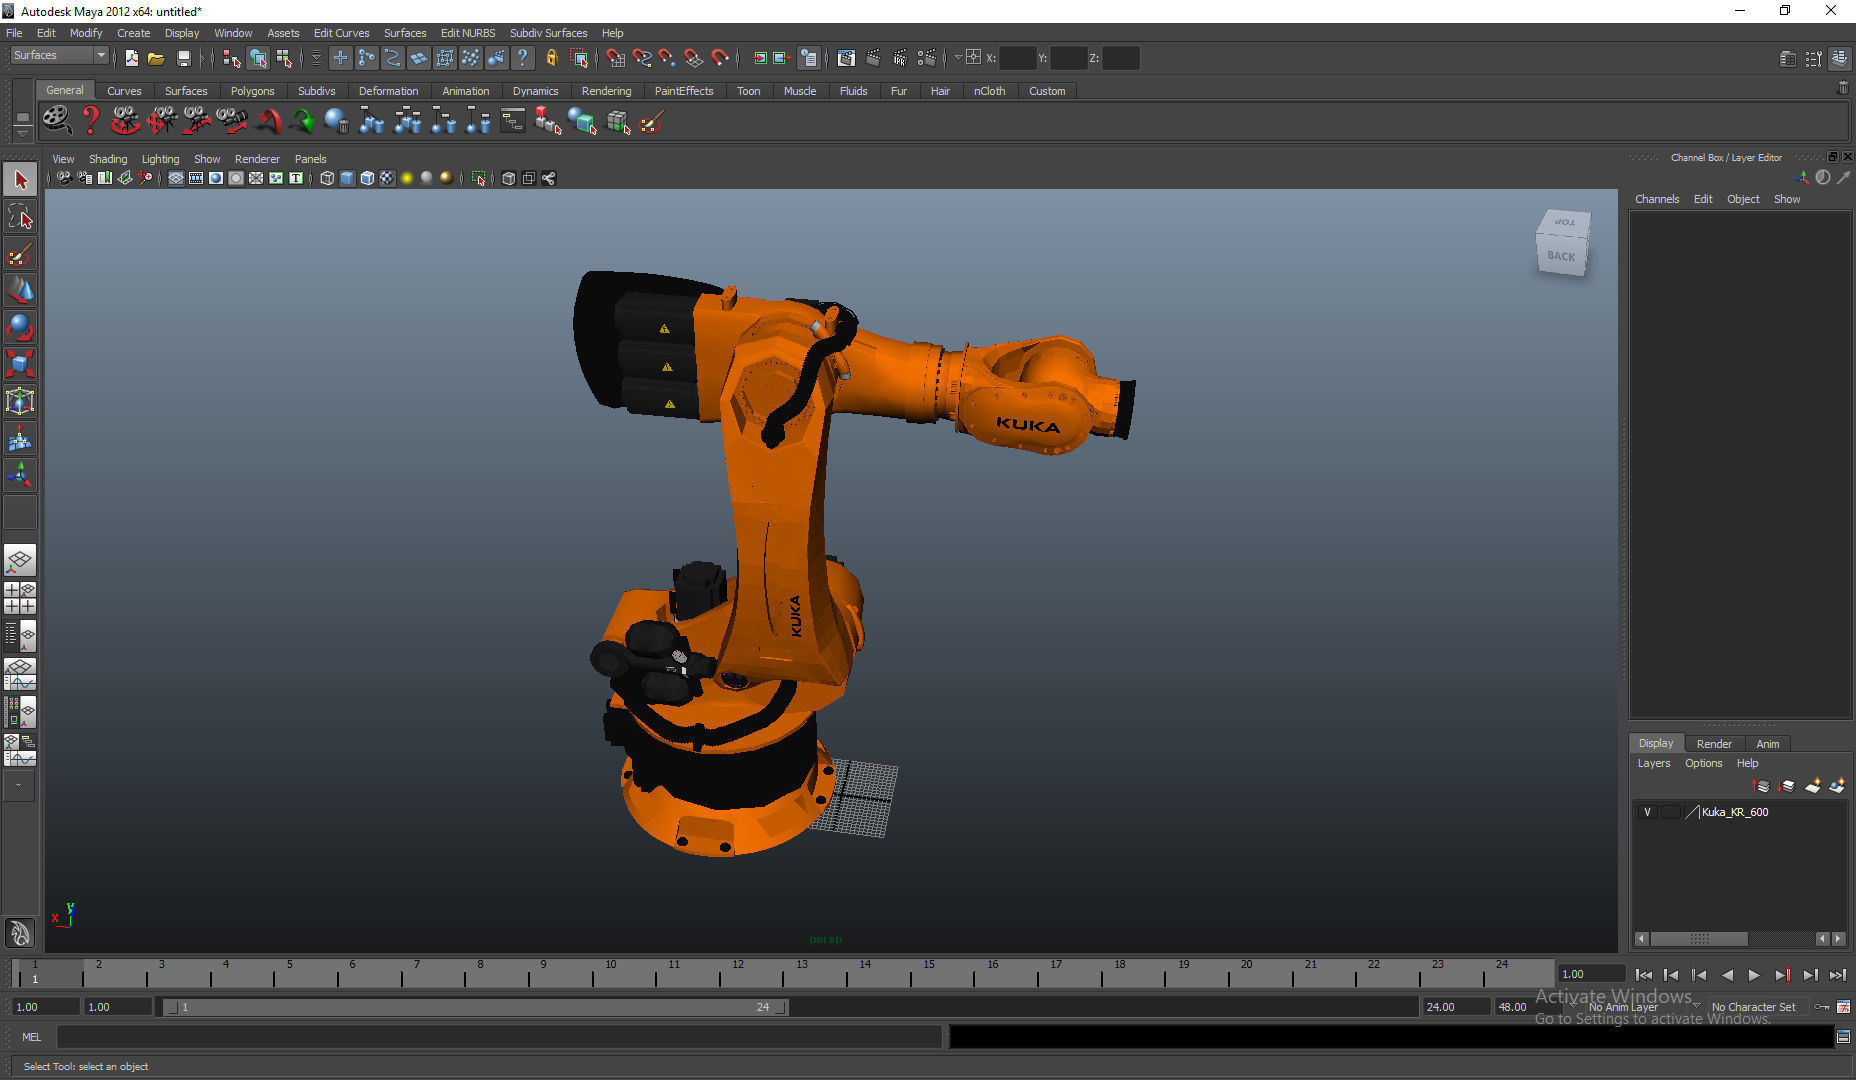Click the view cube in viewport corner

(x=1562, y=243)
